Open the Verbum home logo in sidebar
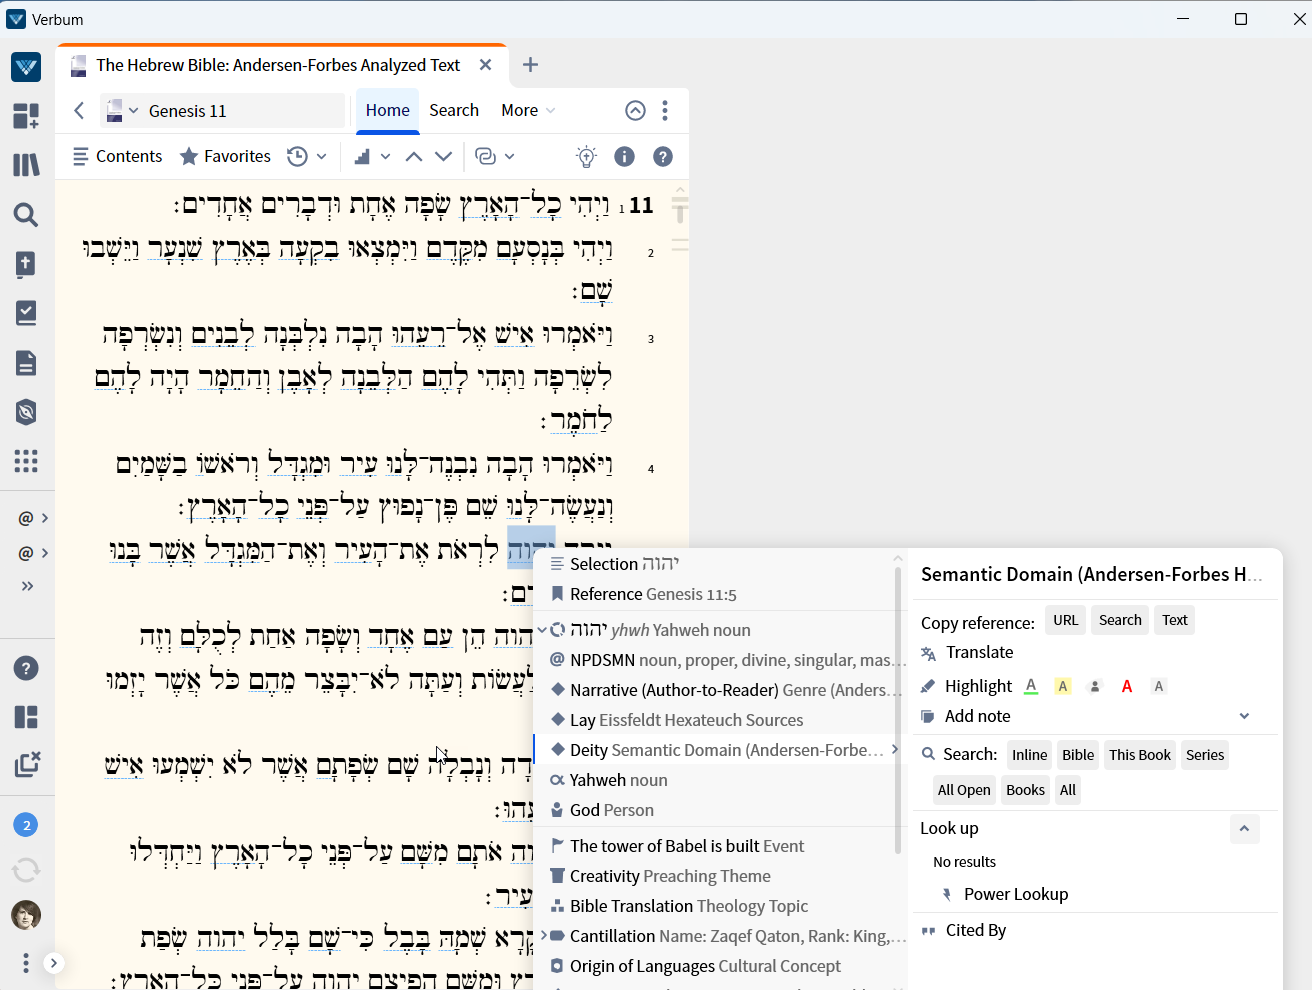This screenshot has height=990, width=1312. coord(26,67)
